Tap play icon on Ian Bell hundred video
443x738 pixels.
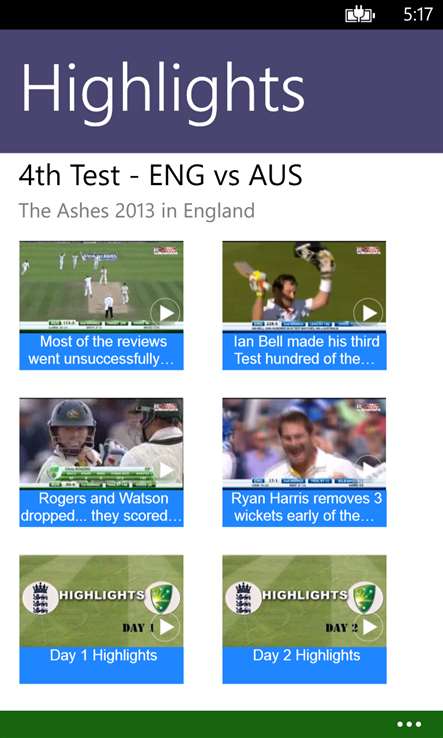(369, 313)
